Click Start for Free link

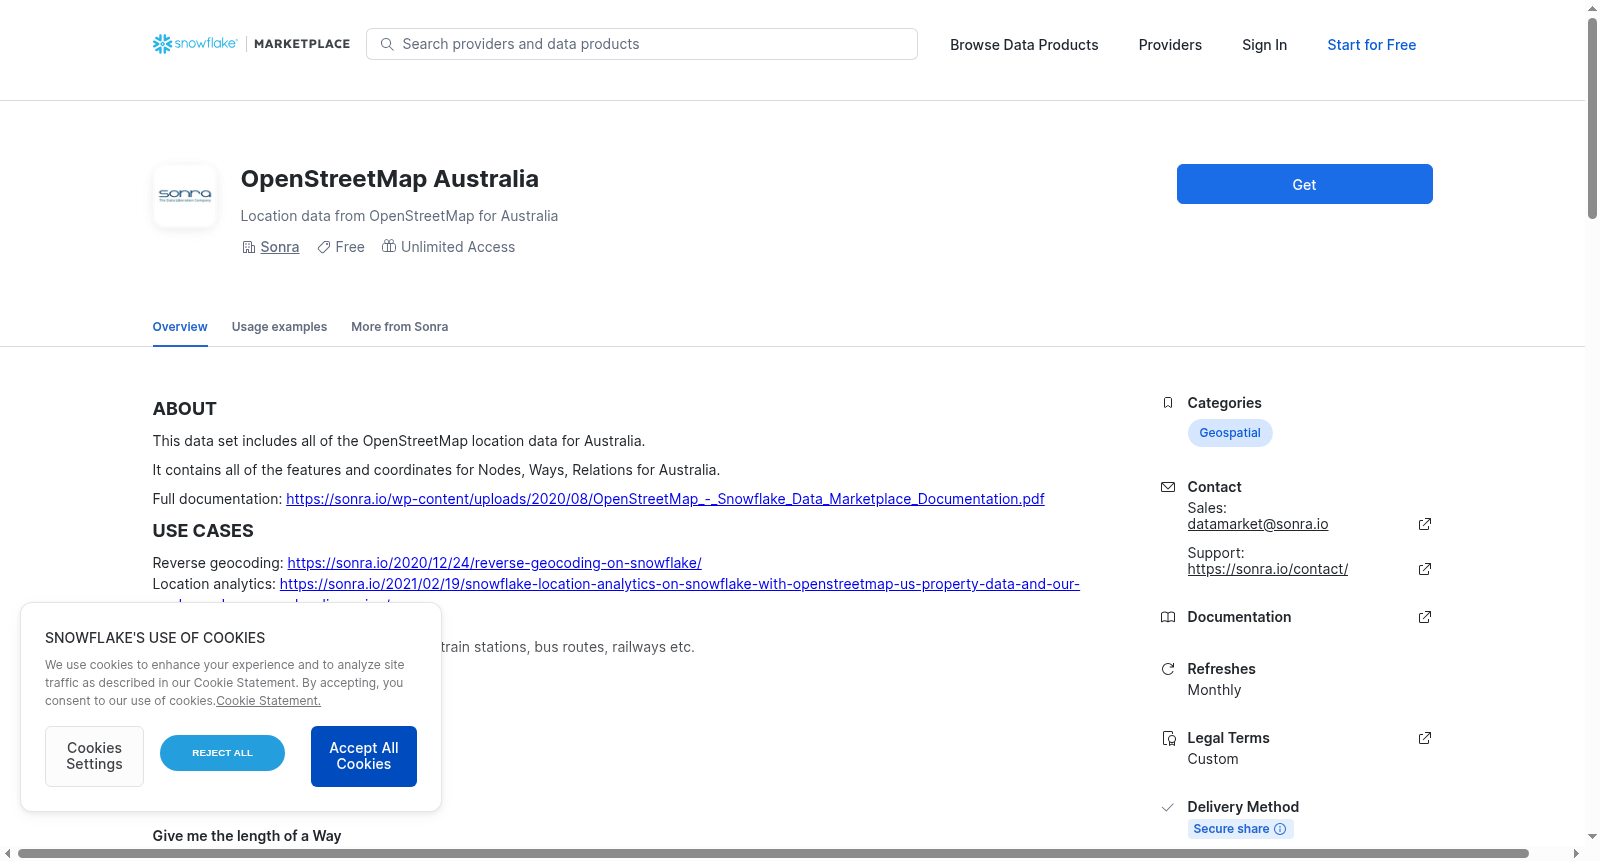(1371, 45)
